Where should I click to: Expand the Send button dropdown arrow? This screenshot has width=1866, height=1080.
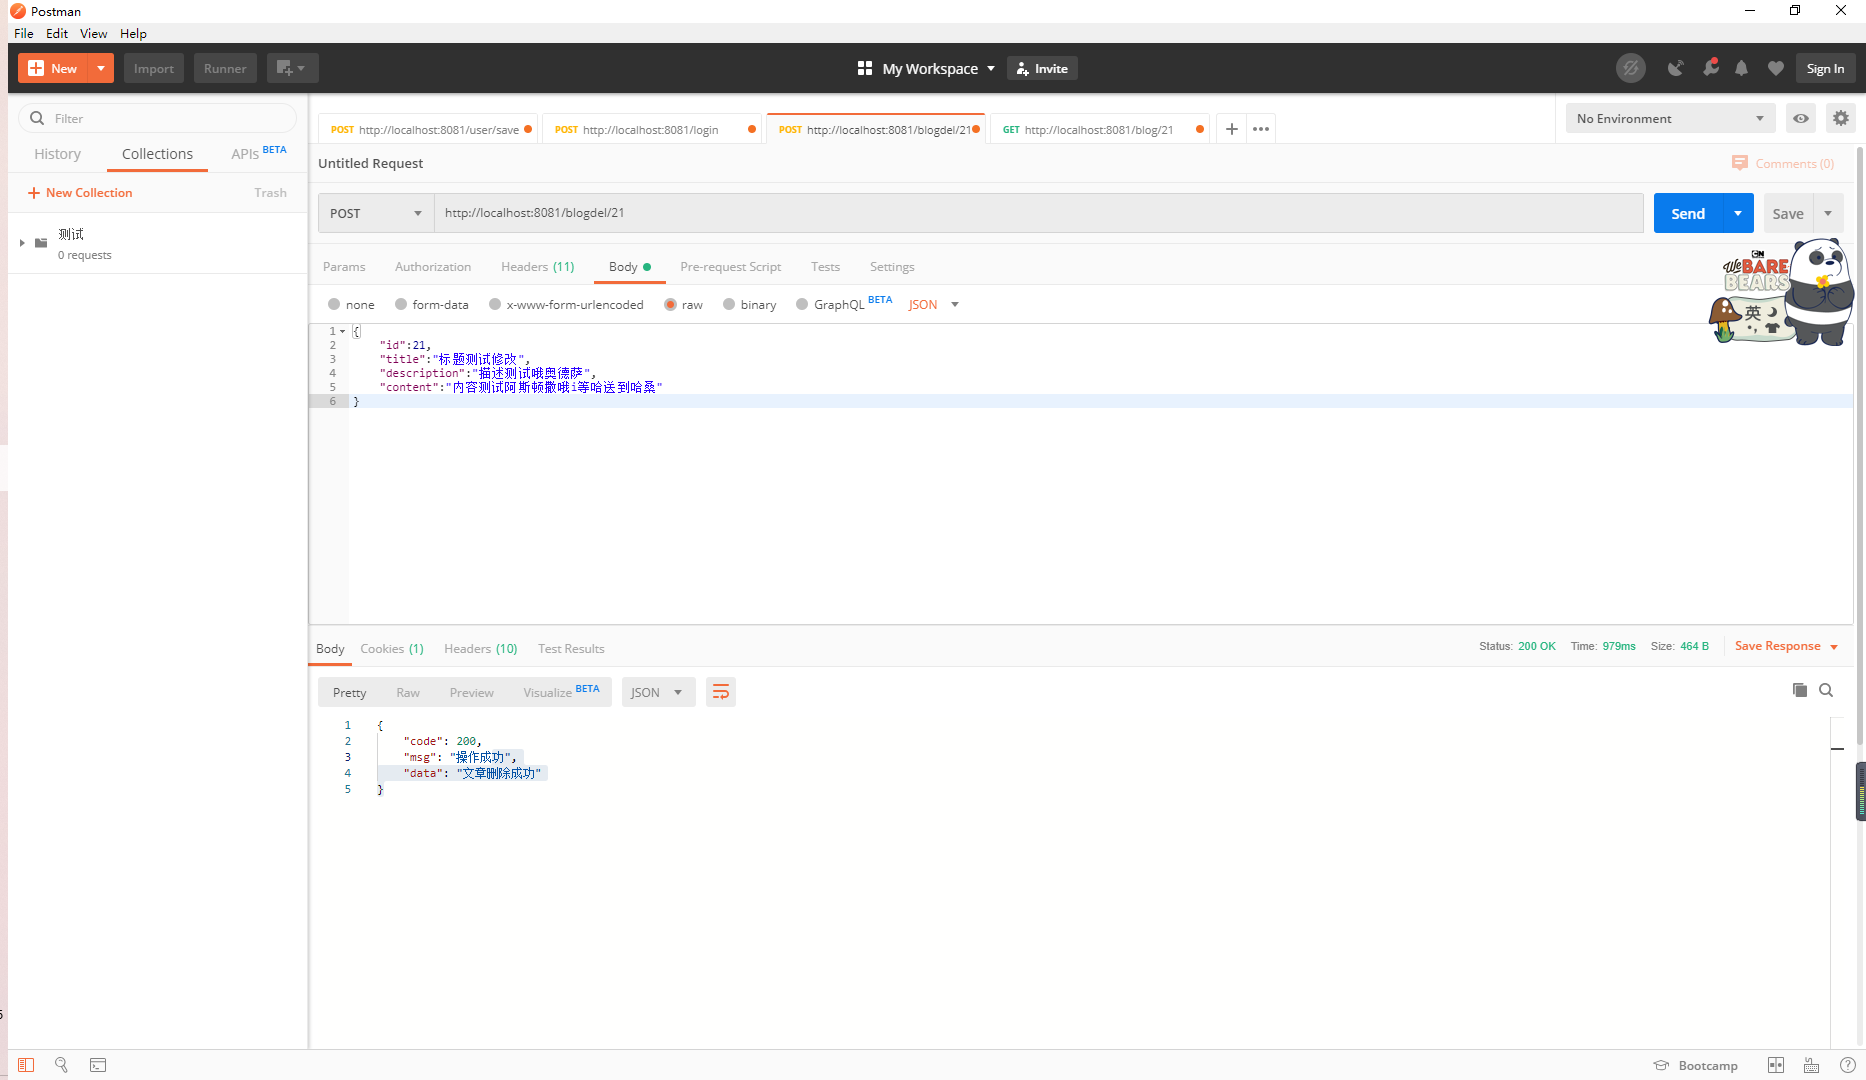click(1738, 213)
